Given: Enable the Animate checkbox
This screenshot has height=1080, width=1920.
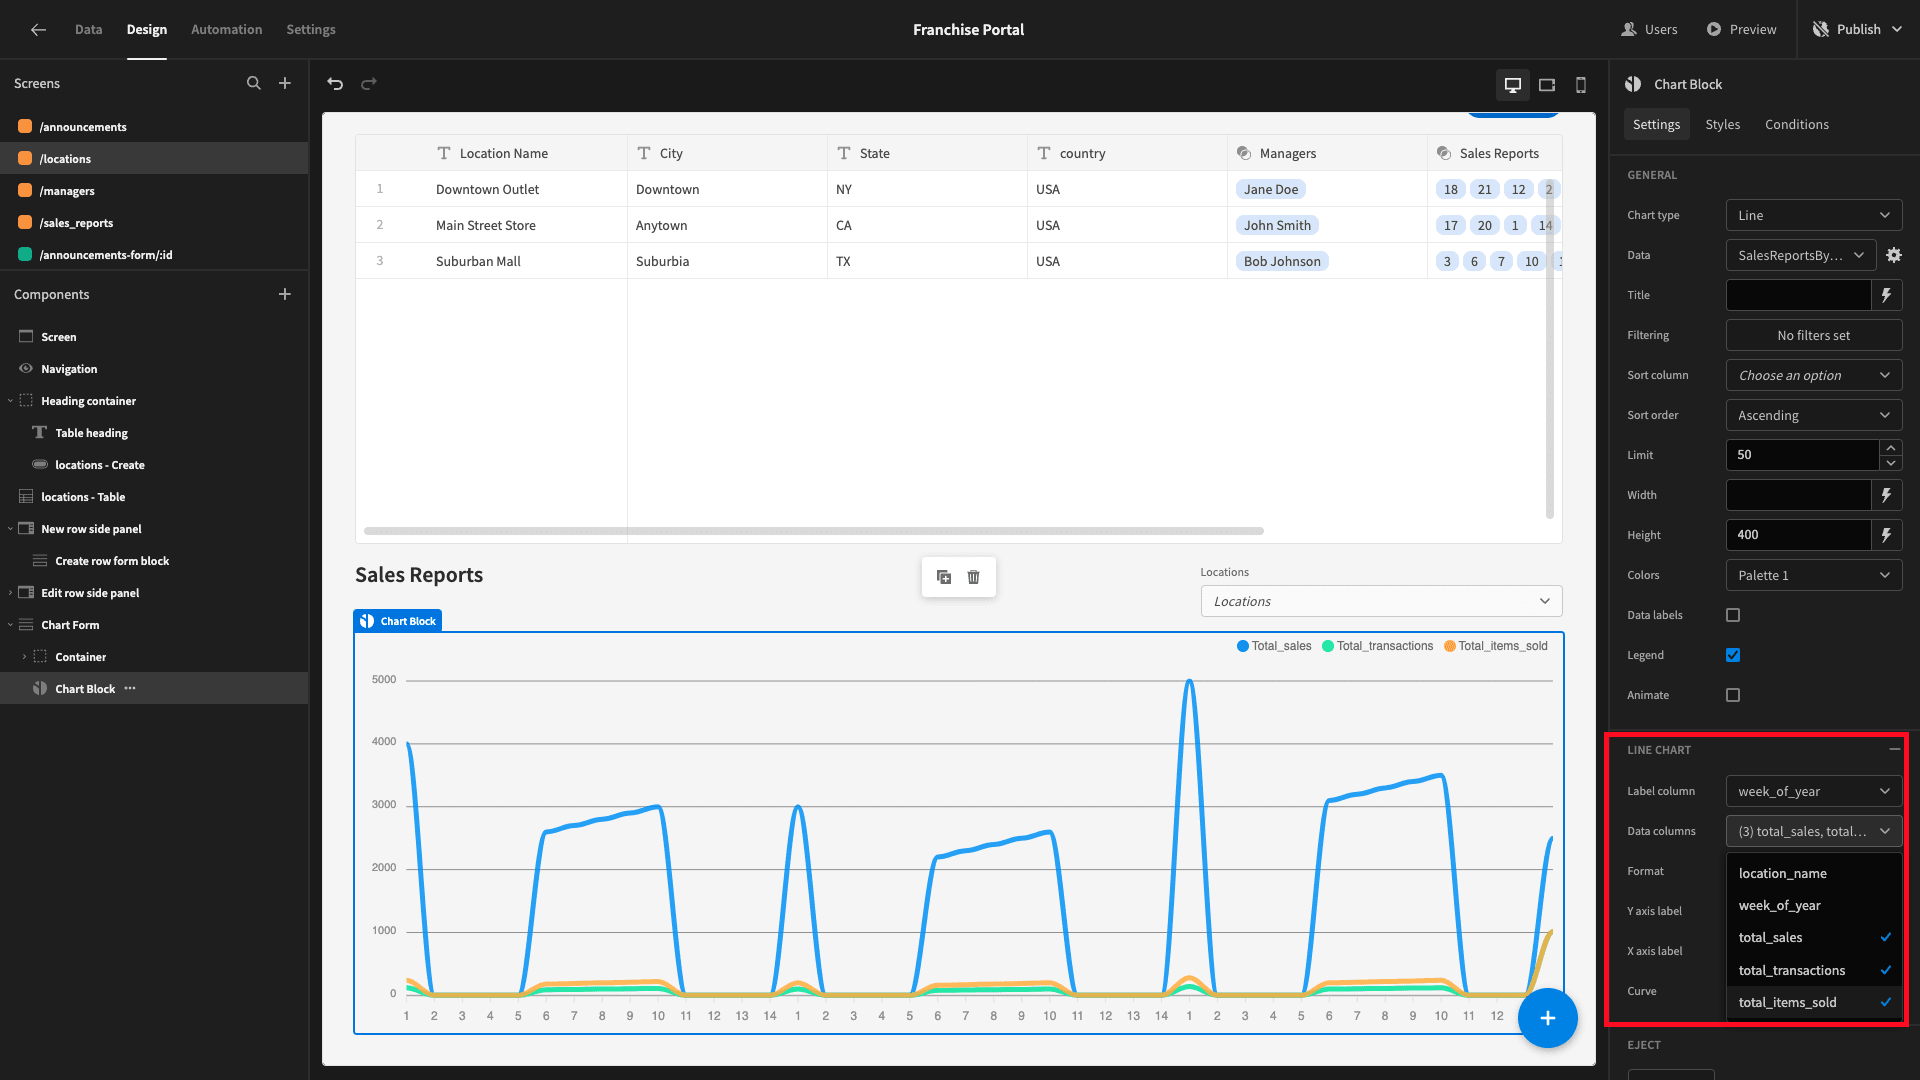Looking at the screenshot, I should click(1733, 695).
